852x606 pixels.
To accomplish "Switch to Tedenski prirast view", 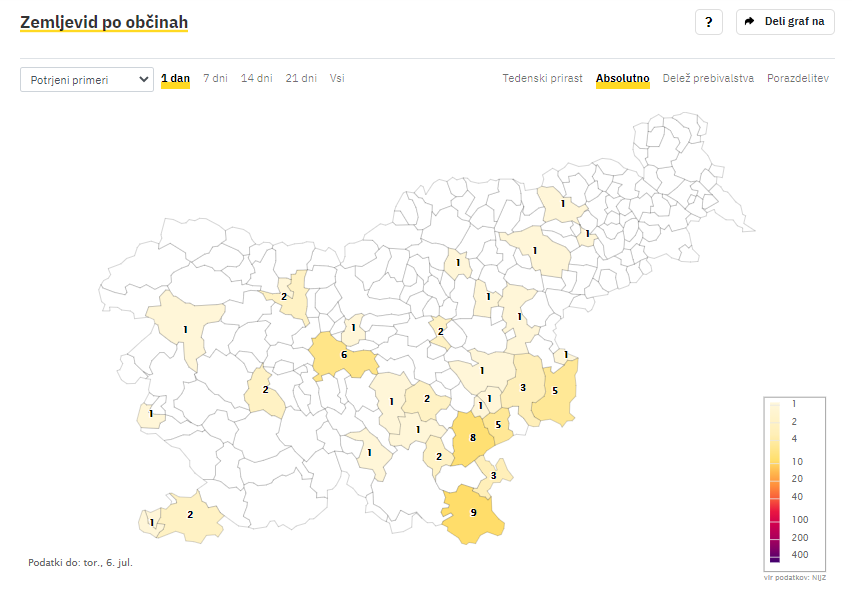I will pos(542,78).
